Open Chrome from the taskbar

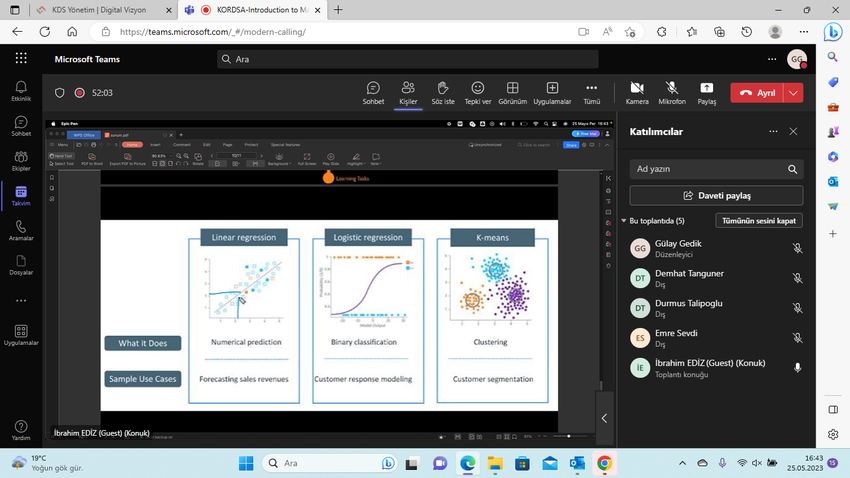(x=604, y=463)
